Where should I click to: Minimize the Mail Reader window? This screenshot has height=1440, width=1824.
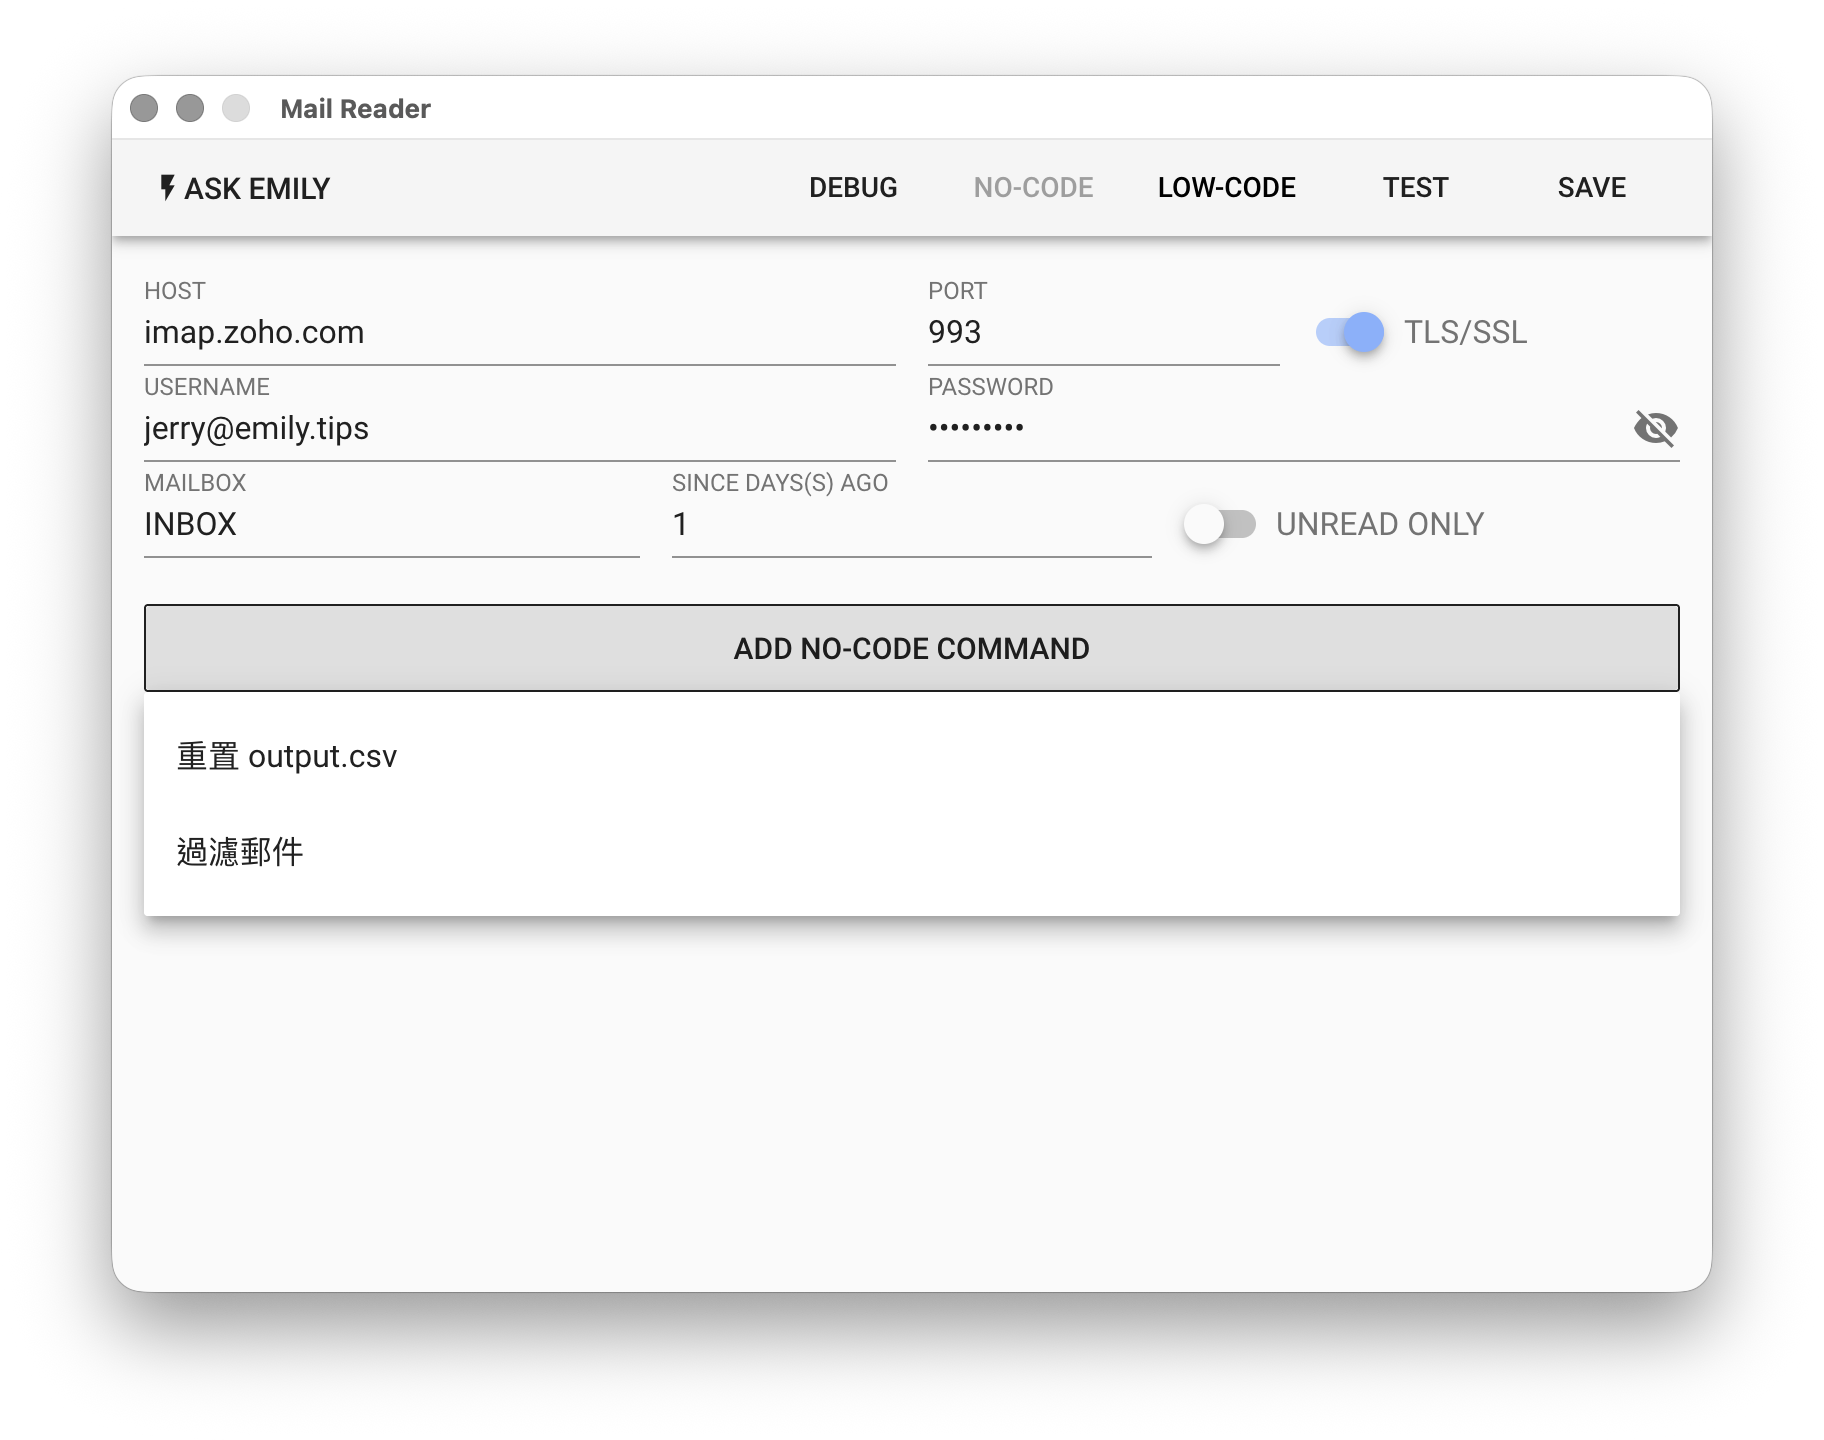coord(190,108)
